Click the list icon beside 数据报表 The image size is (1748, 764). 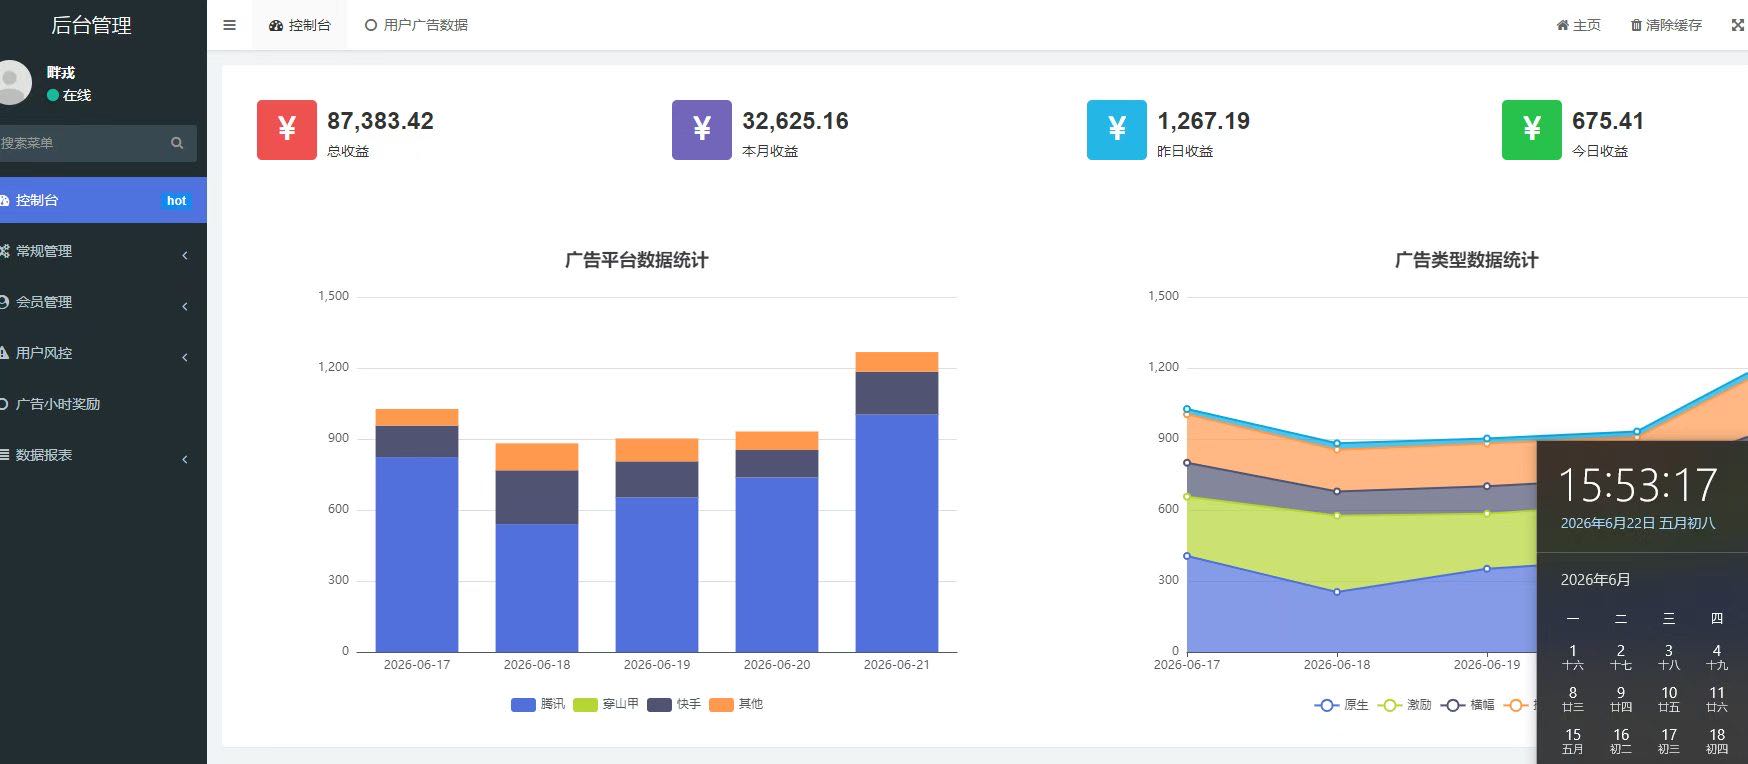[x=5, y=455]
